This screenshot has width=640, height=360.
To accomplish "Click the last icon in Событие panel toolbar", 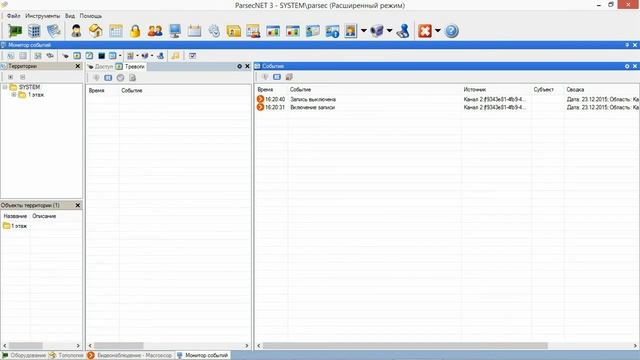I will pyautogui.click(x=289, y=77).
